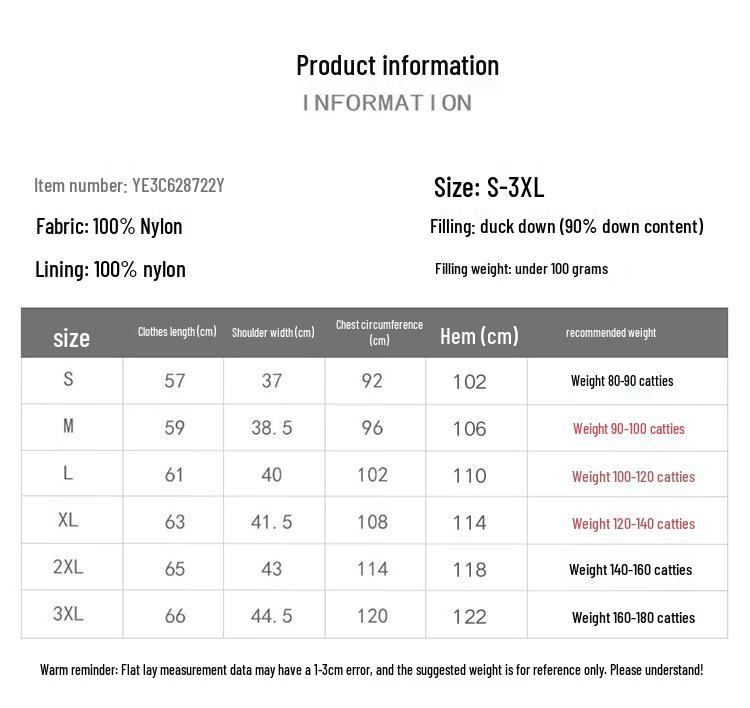
Task: Click the "Product information" heading
Action: tap(397, 66)
